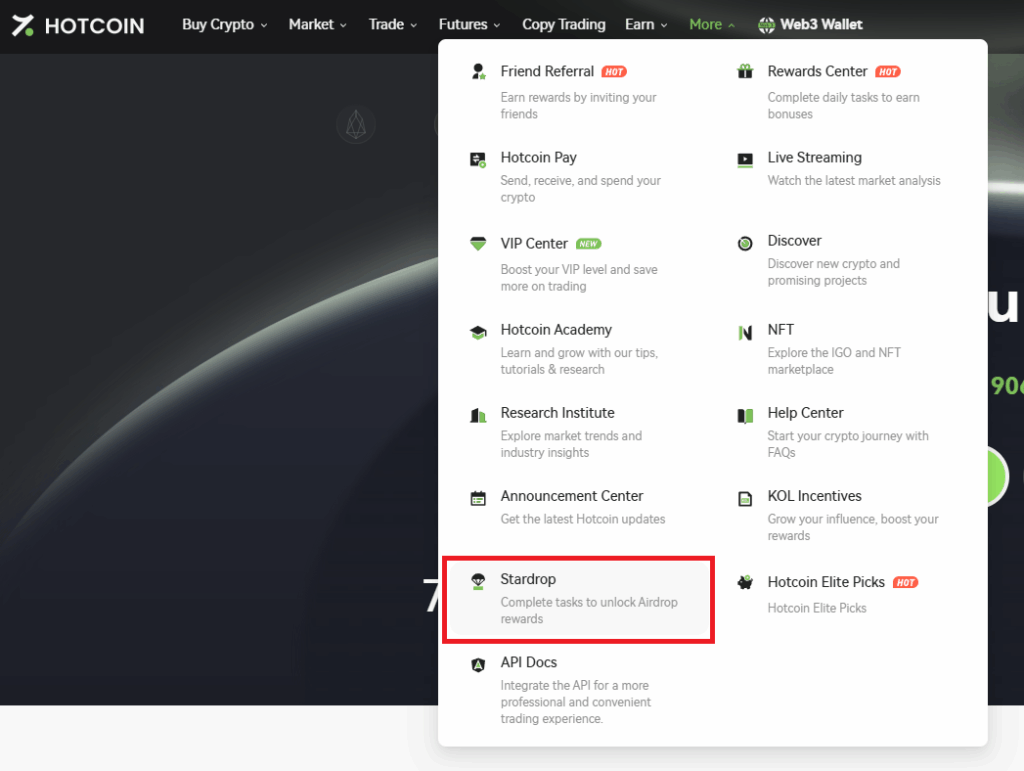Viewport: 1024px width, 771px height.
Task: Open the Copy Trading page
Action: [x=564, y=25]
